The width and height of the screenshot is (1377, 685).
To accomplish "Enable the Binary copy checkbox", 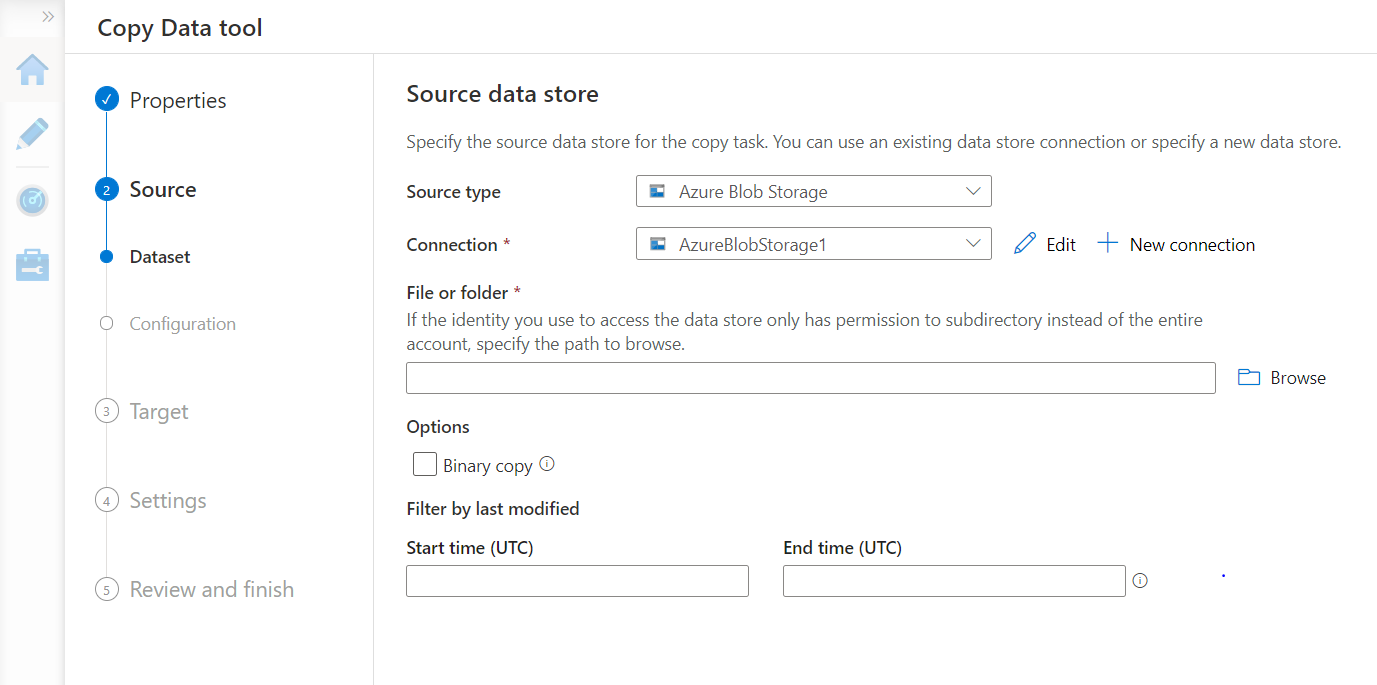I will (x=425, y=465).
